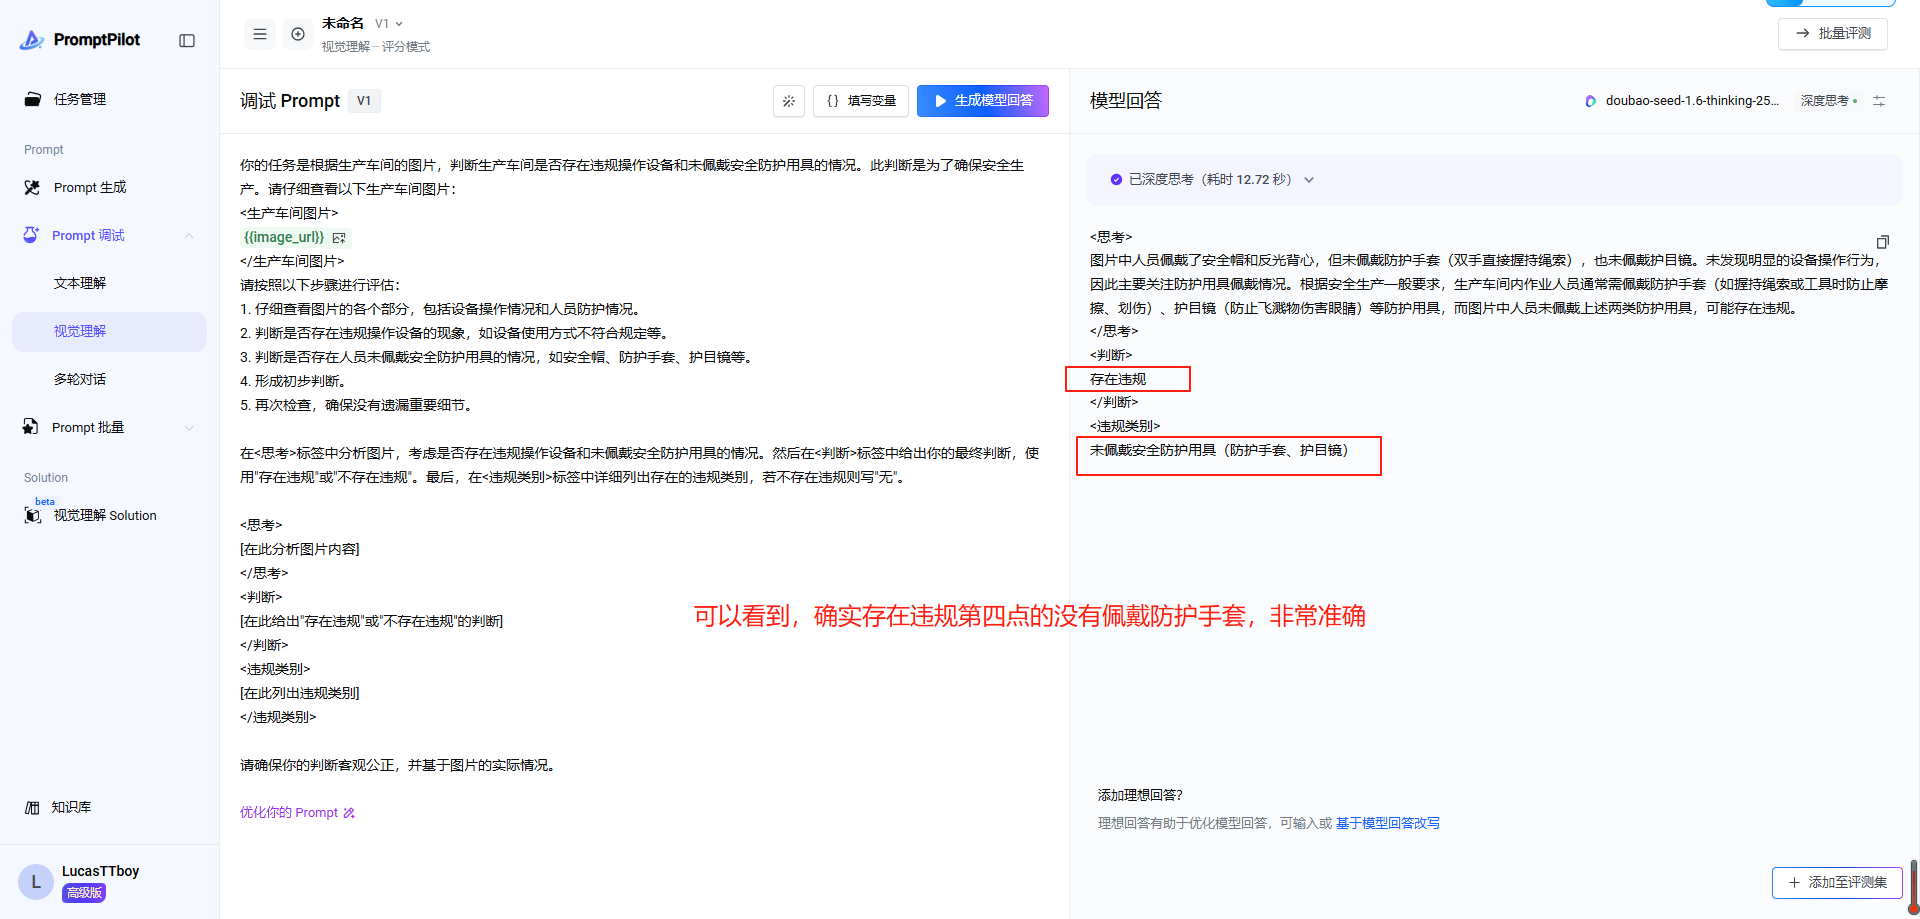Collapse the sidebar with the panel icon
This screenshot has width=1920, height=919.
(187, 40)
